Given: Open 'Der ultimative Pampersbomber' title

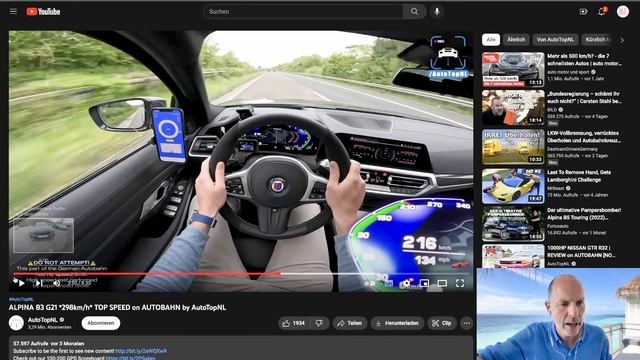Looking at the screenshot, I should 584,214.
